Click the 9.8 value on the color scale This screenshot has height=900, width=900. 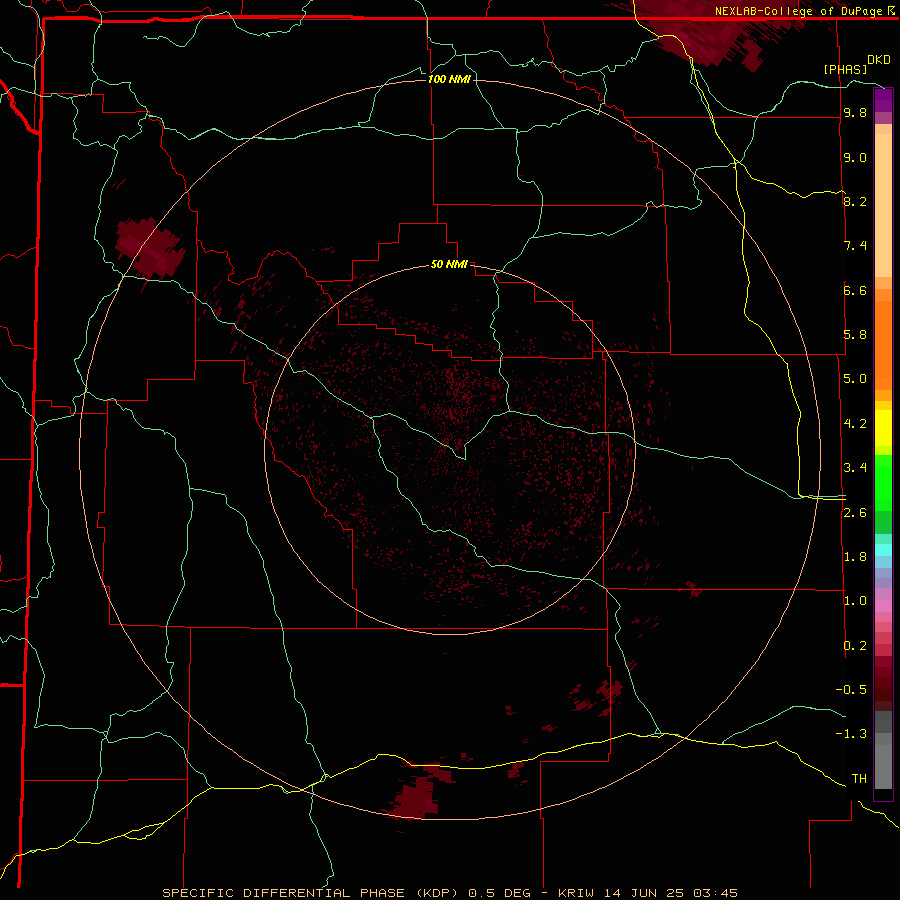pyautogui.click(x=855, y=113)
